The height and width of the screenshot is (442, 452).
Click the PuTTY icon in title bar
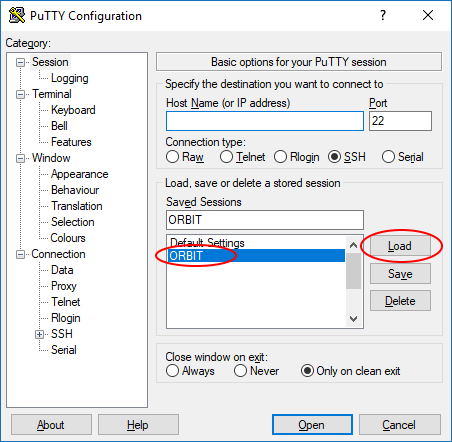click(17, 15)
